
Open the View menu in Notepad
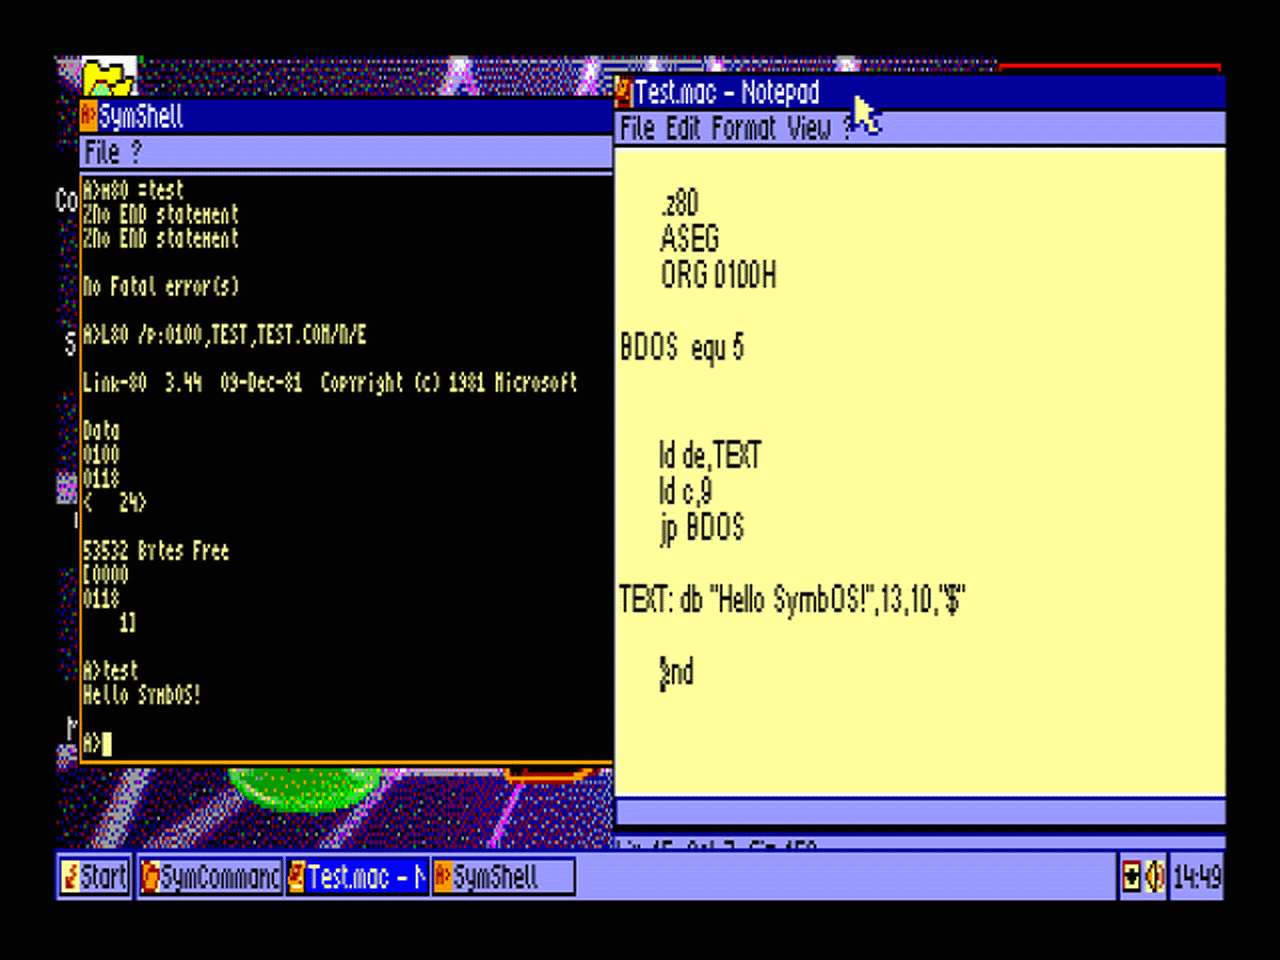(809, 129)
